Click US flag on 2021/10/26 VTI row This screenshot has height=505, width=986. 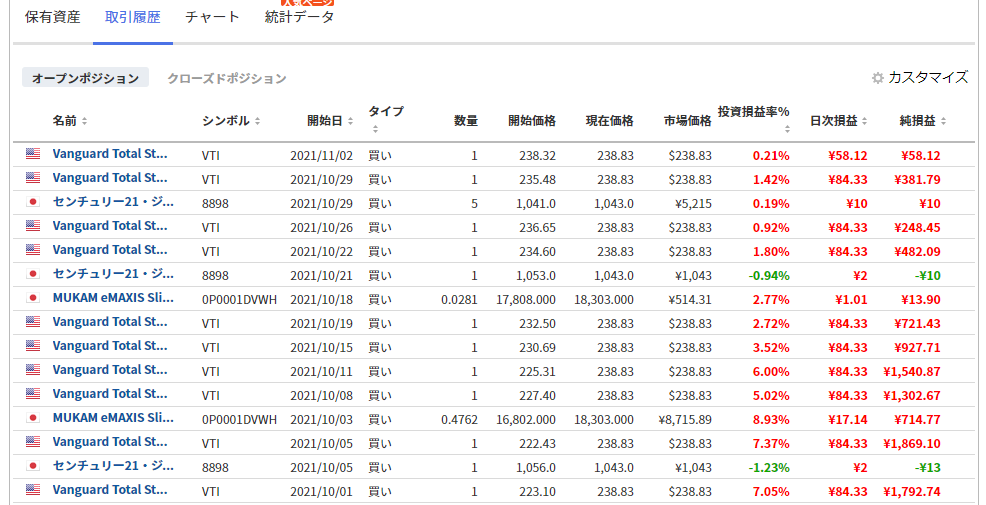[x=33, y=226]
